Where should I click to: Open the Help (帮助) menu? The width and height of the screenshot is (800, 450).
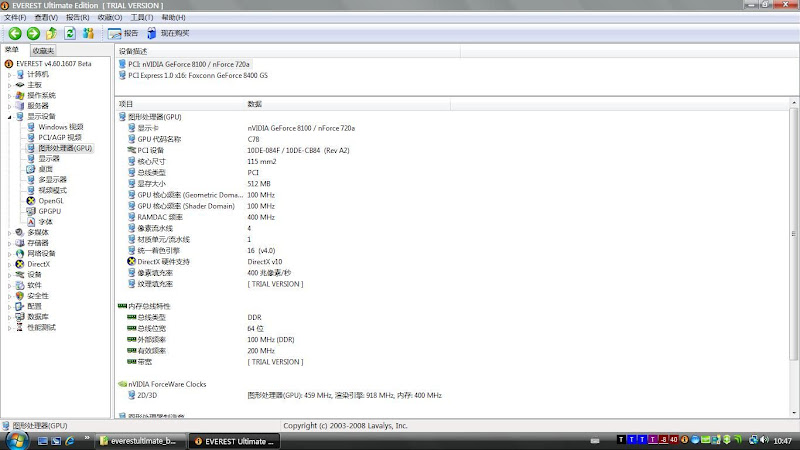tap(173, 17)
